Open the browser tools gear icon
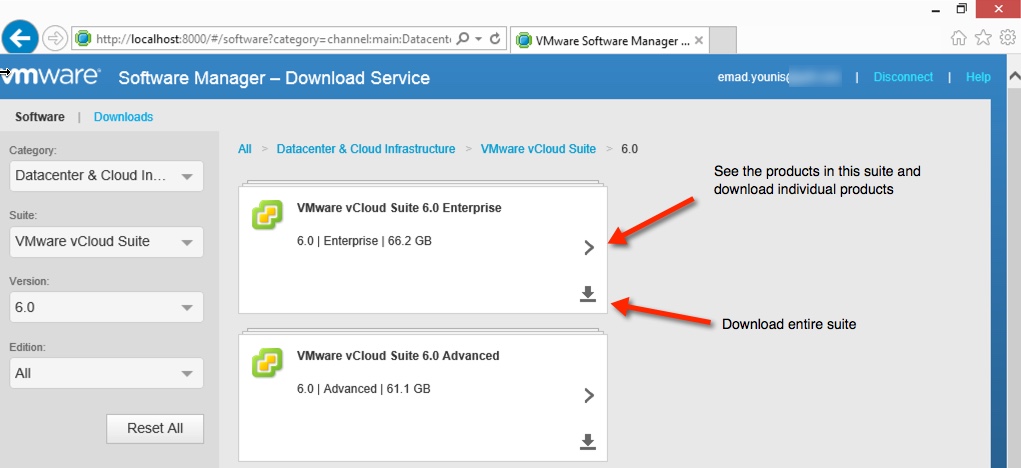 click(1008, 38)
